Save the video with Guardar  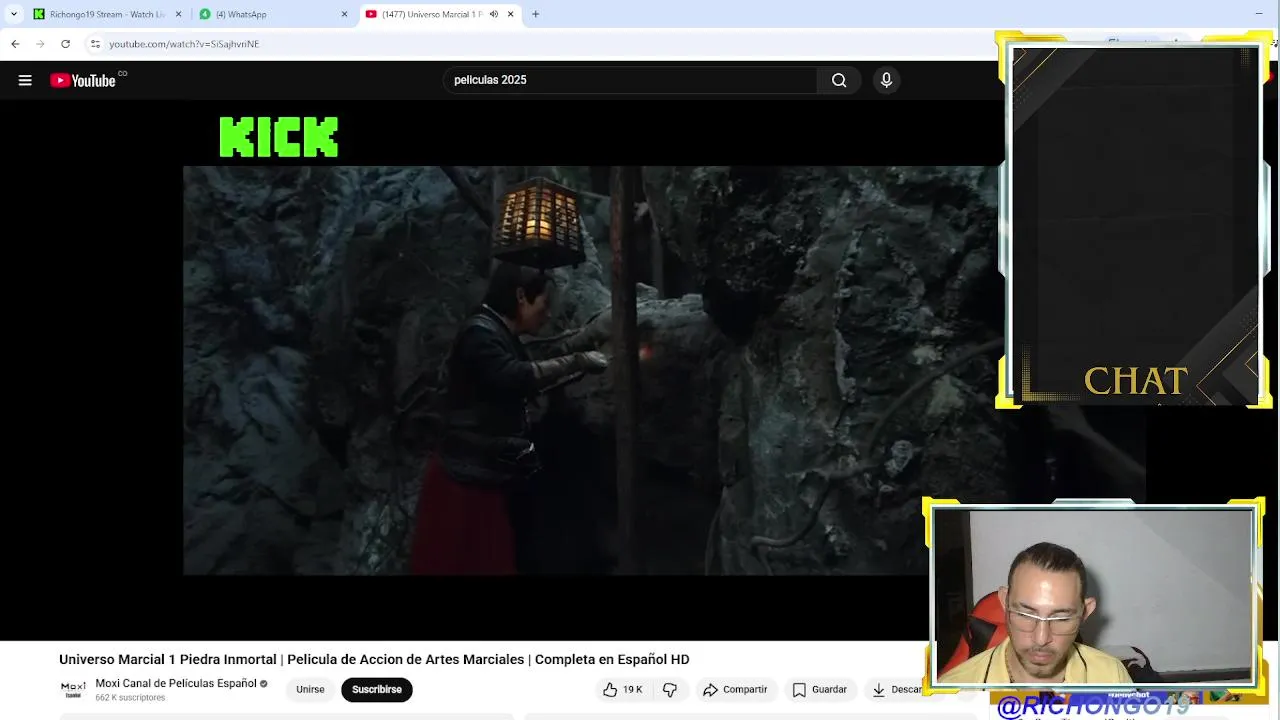coord(820,690)
